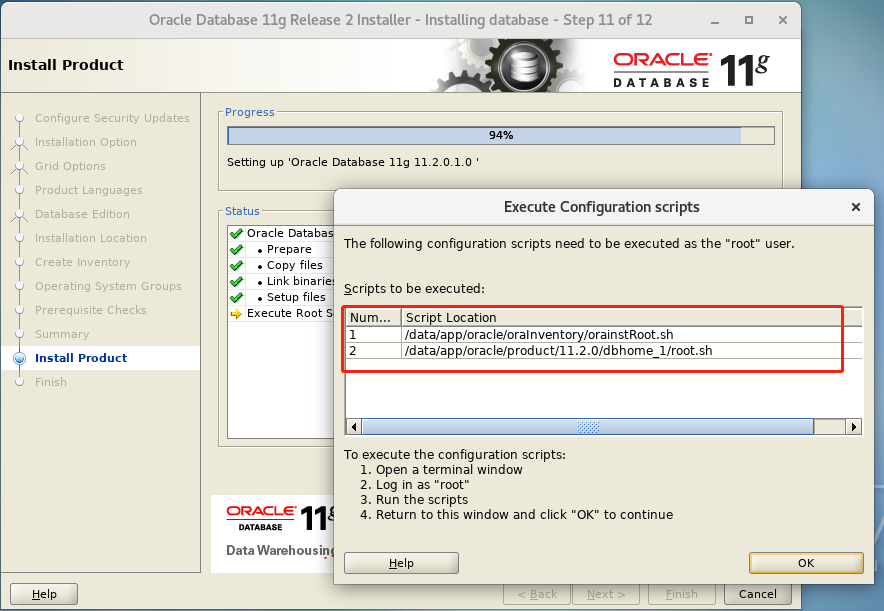Click the Link binaries status row
Image resolution: width=884 pixels, height=611 pixels.
tap(281, 281)
